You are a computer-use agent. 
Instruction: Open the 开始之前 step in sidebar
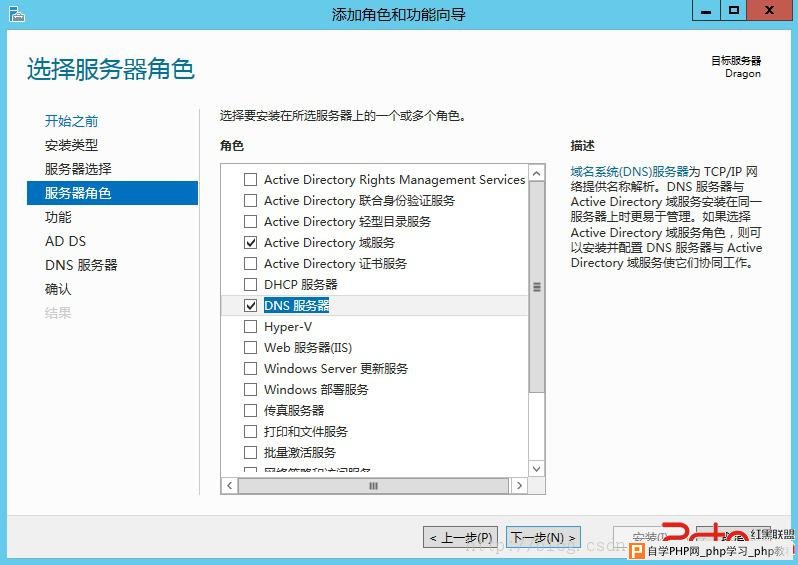[71, 121]
